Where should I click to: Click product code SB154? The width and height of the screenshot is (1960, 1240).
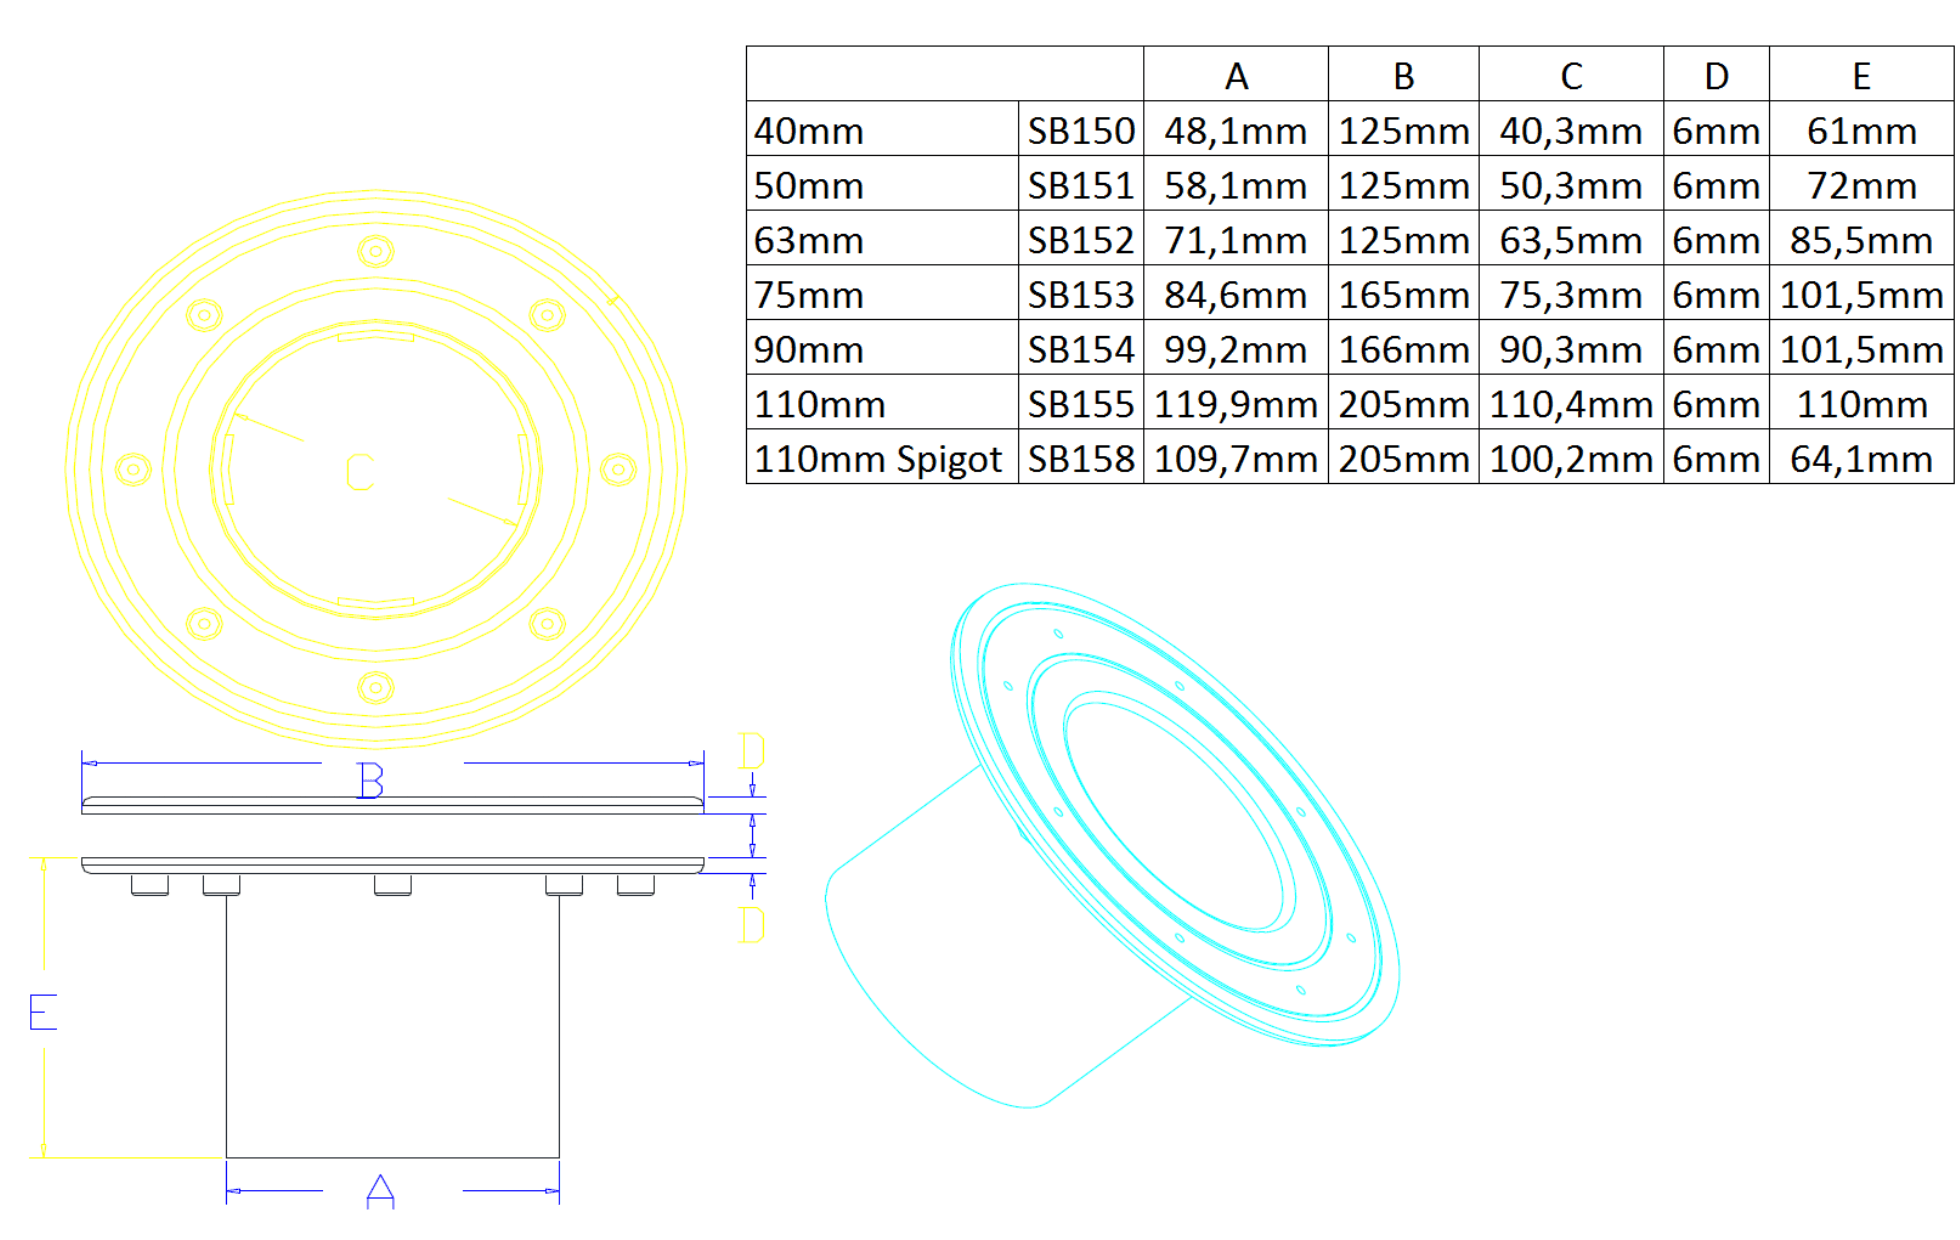coord(1081,349)
